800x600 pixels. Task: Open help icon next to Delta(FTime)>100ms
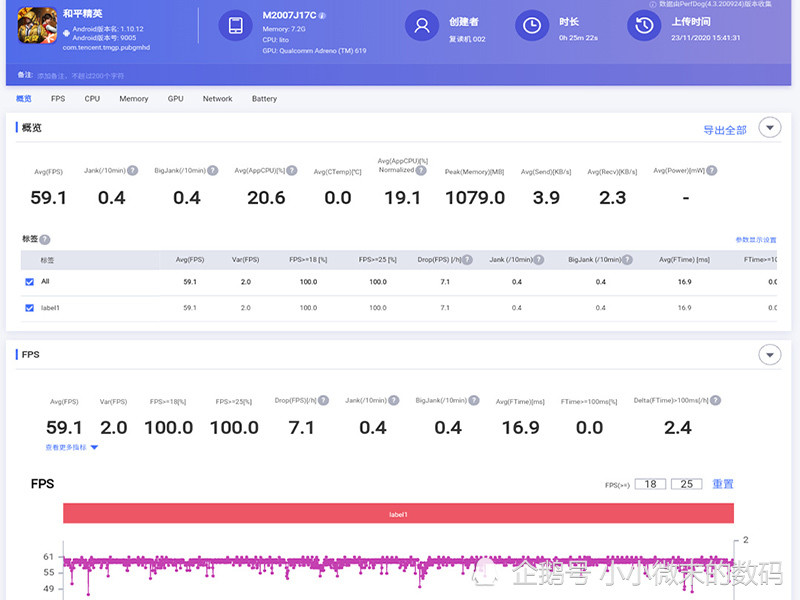716,401
